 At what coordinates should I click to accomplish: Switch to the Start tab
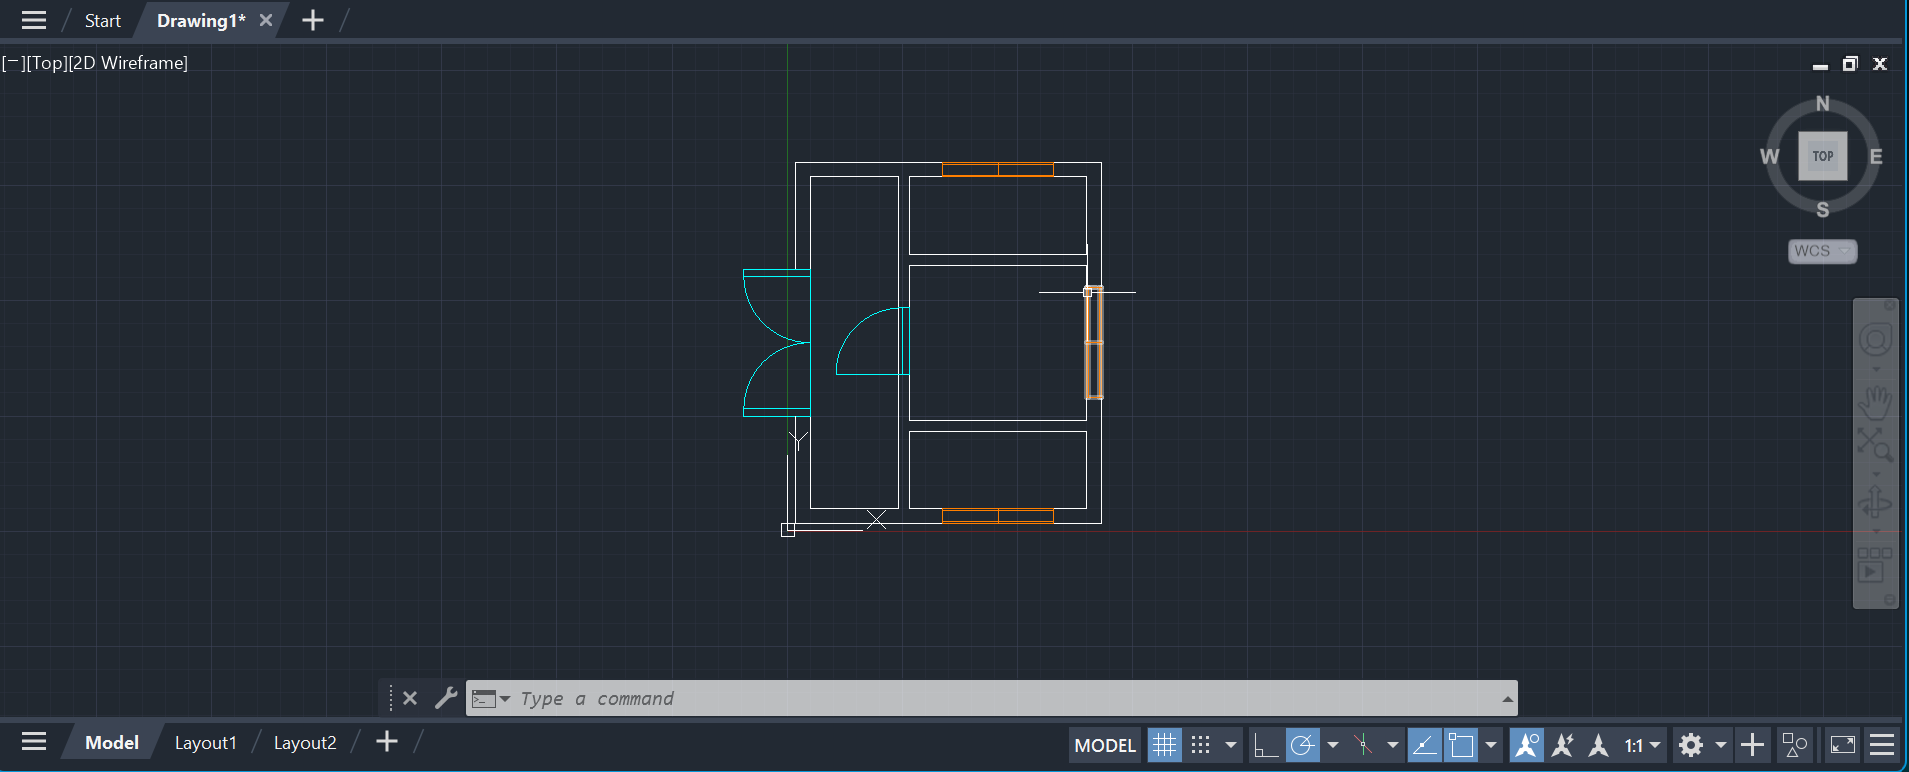click(102, 21)
